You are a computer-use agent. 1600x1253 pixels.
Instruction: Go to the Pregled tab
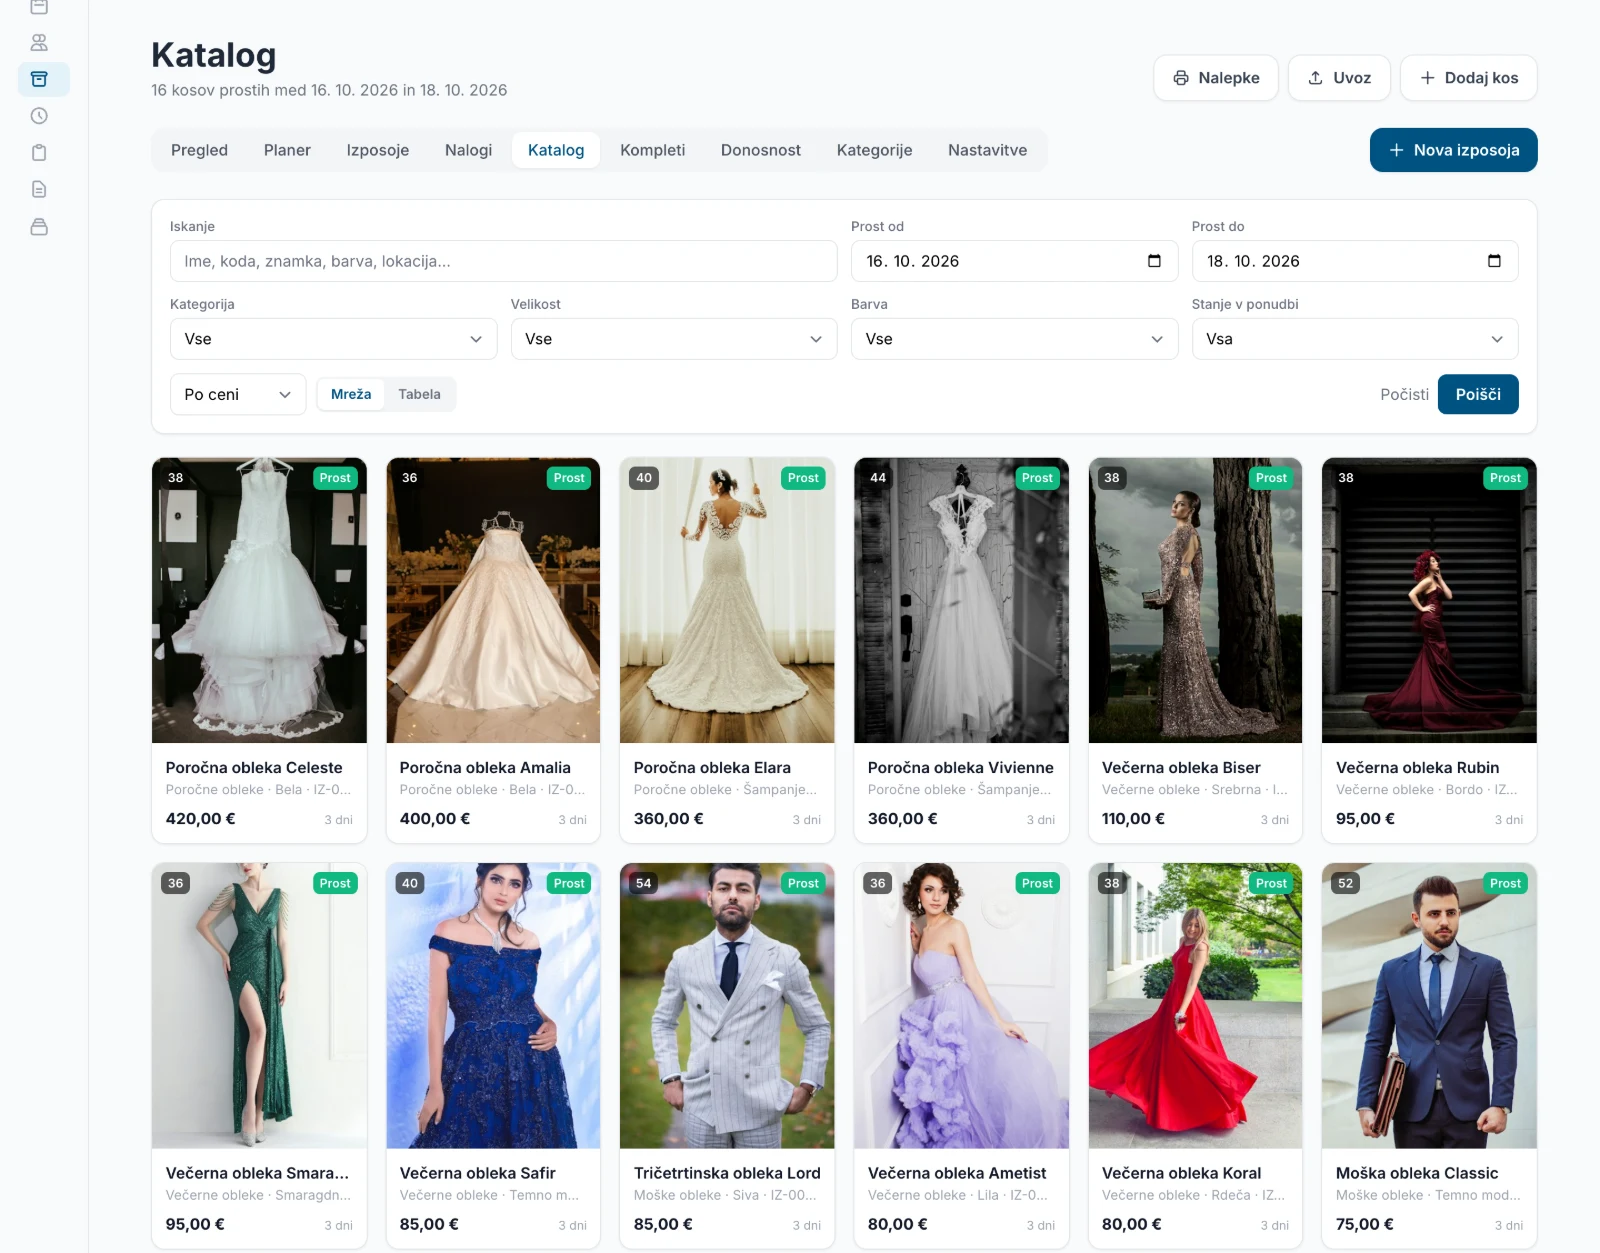pyautogui.click(x=199, y=150)
